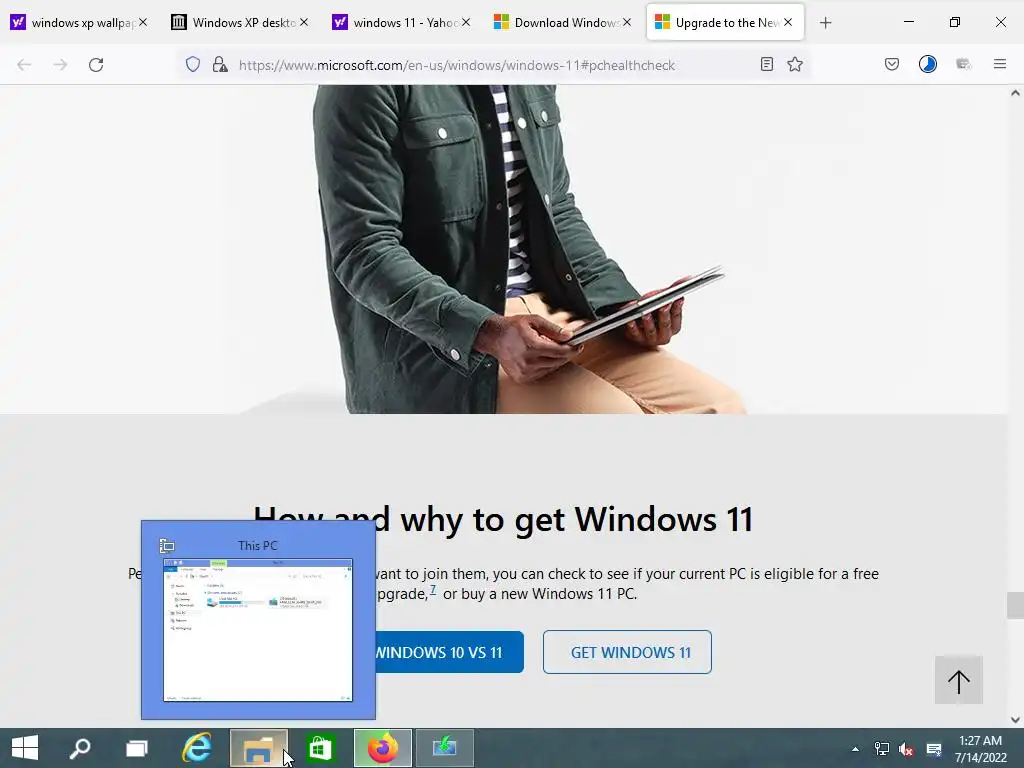1024x768 pixels.
Task: Toggle reader view icon in address bar
Action: (767, 64)
